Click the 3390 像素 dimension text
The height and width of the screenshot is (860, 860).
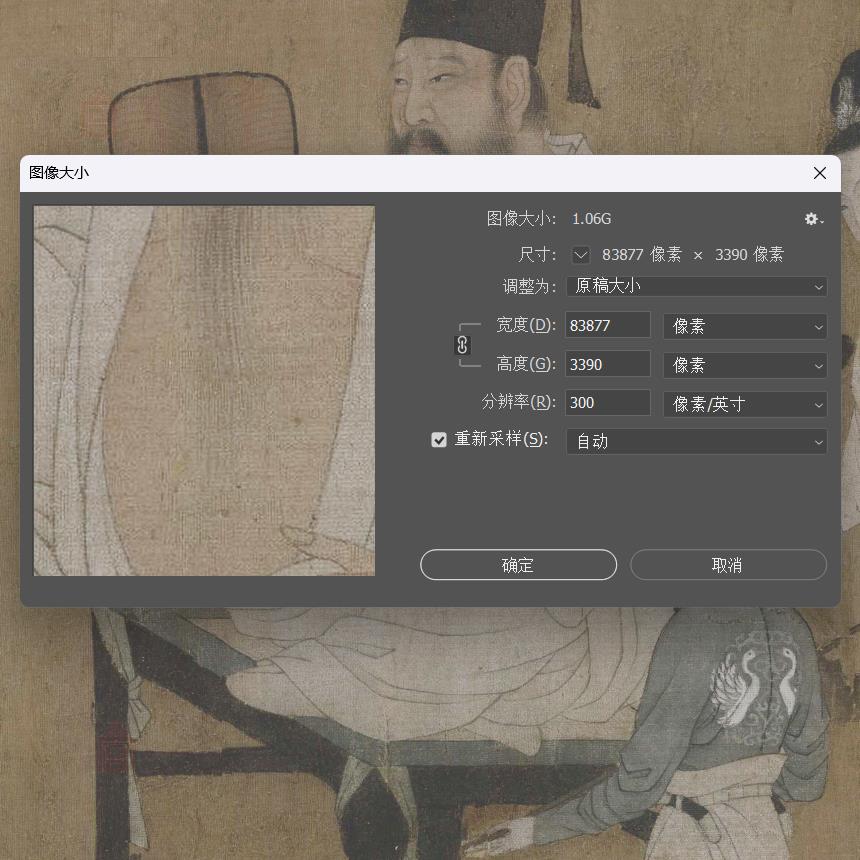point(749,254)
